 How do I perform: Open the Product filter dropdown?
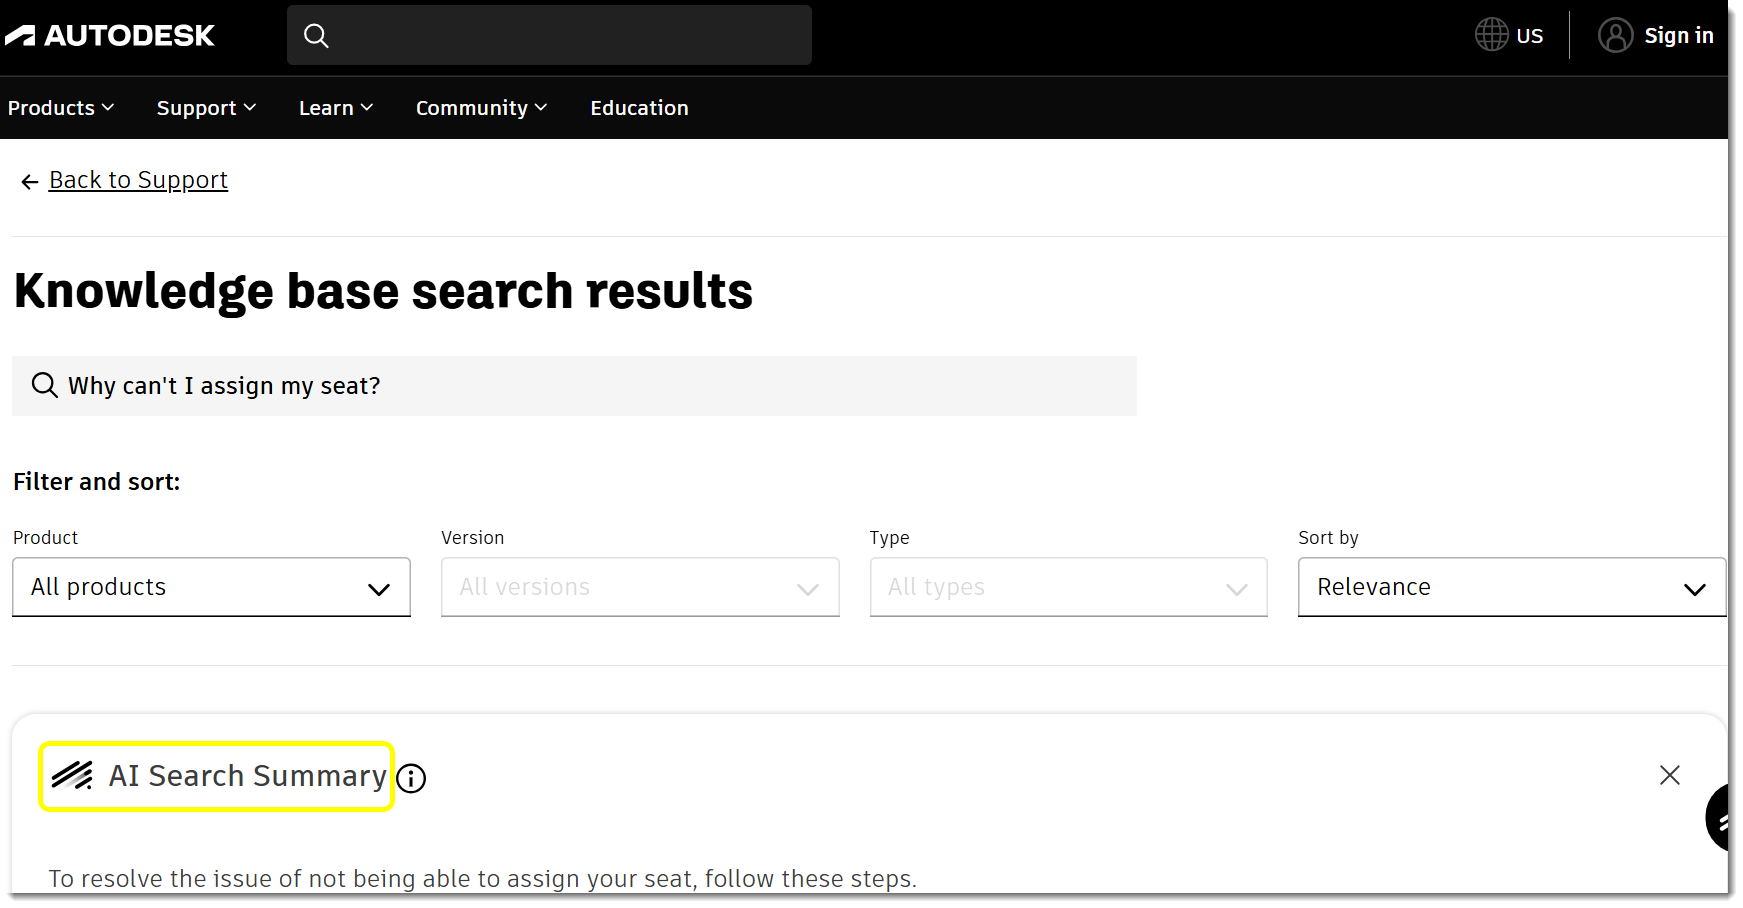(212, 587)
